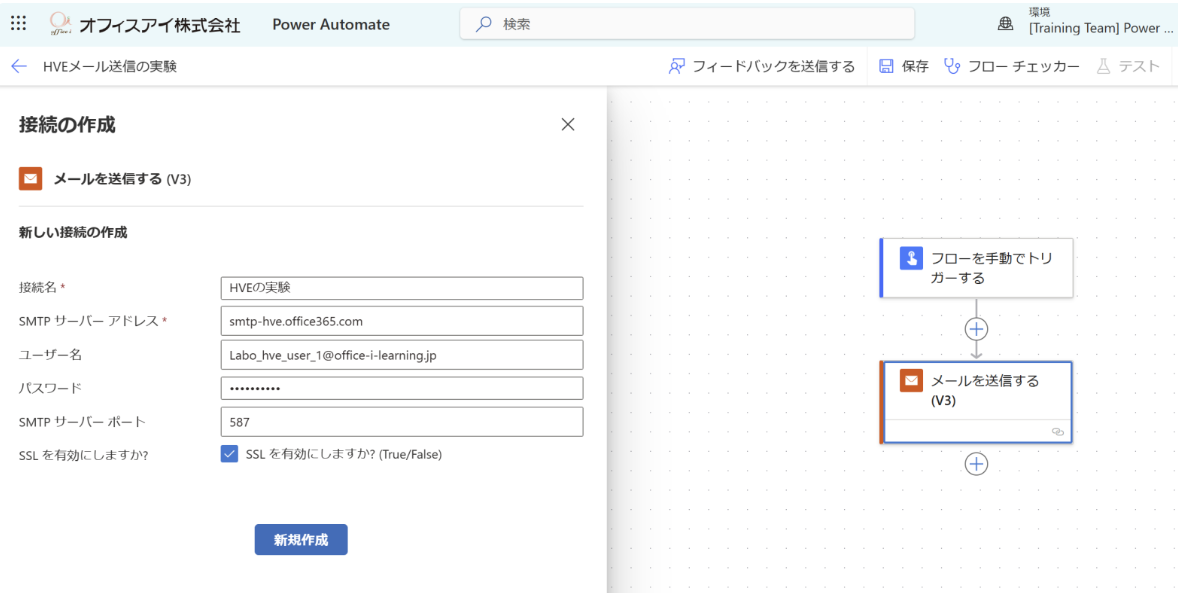
Task: Click the テスト button
Action: (1128, 66)
